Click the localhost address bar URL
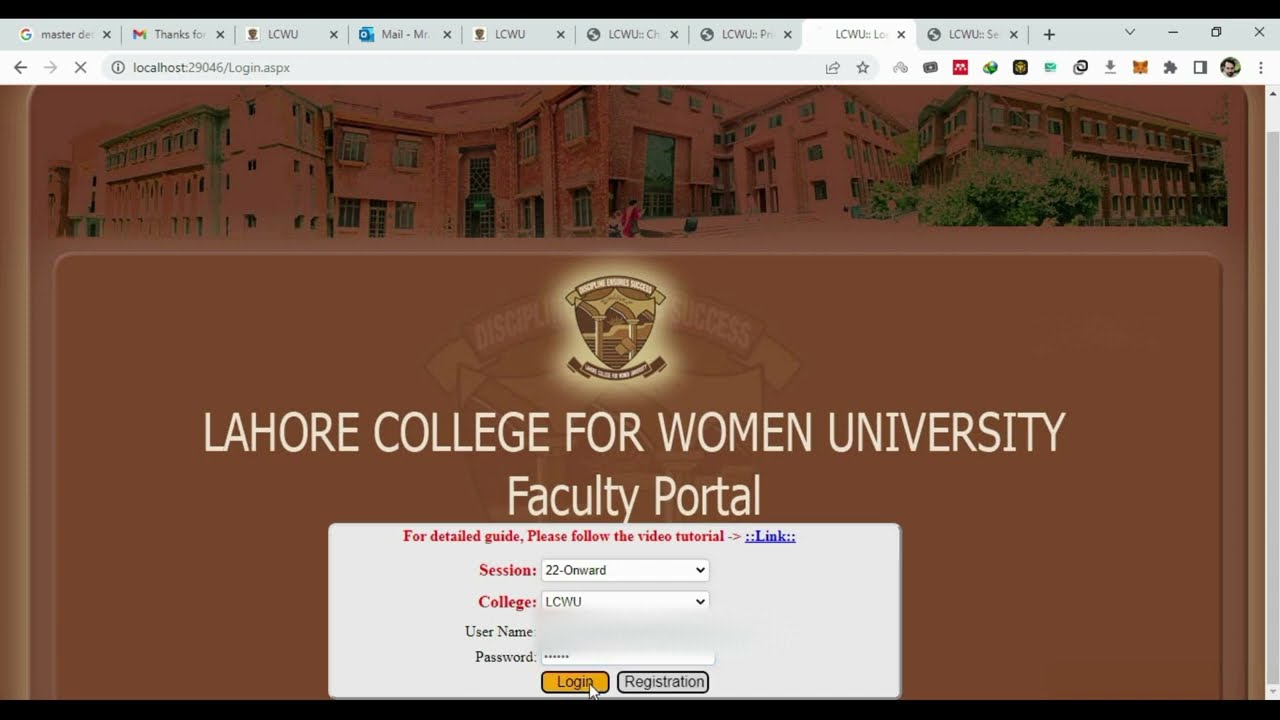 211,67
